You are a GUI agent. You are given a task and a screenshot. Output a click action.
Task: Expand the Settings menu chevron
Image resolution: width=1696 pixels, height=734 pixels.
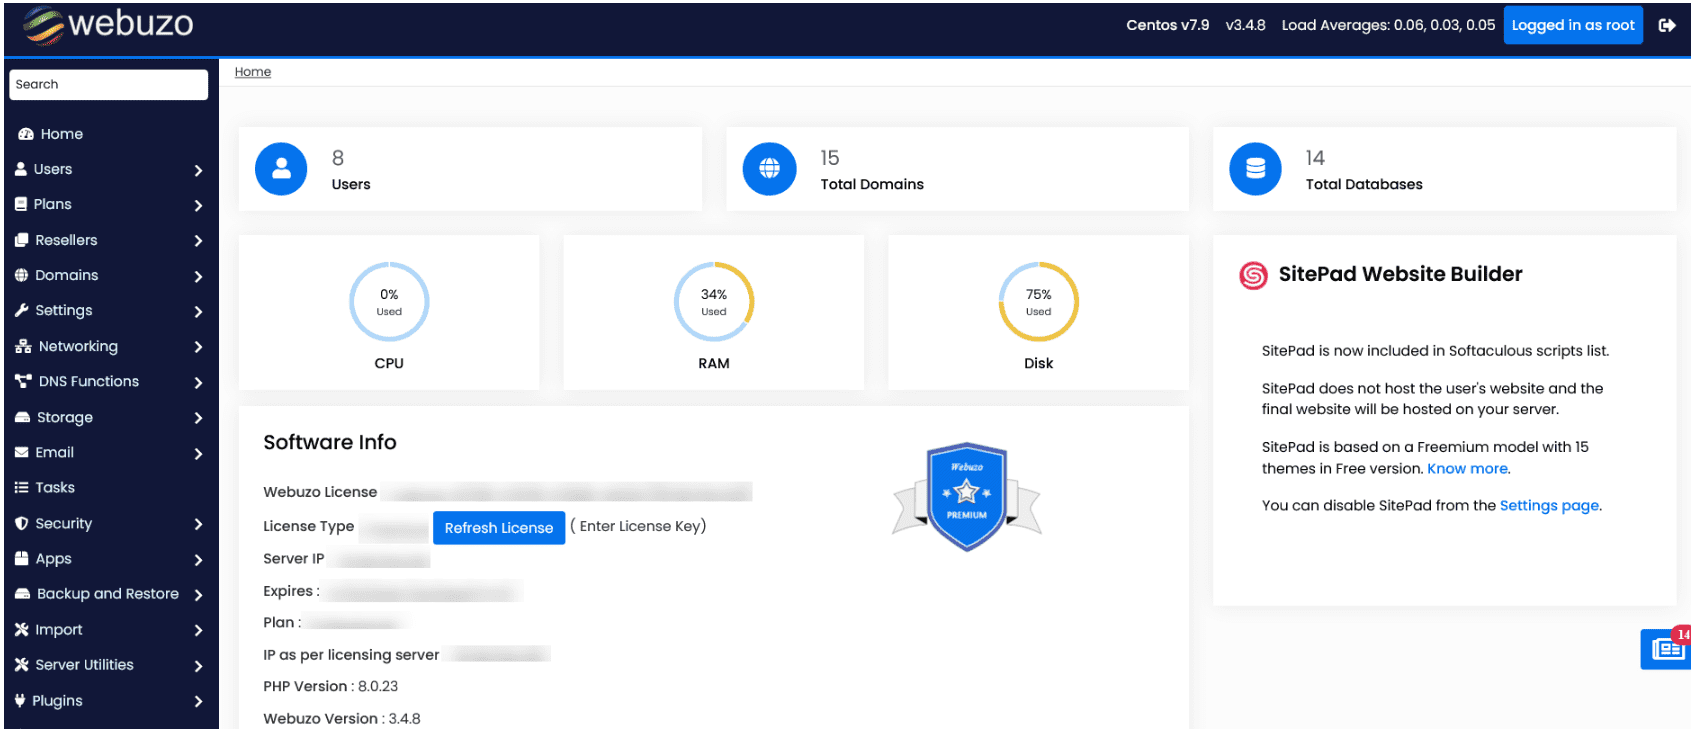click(x=198, y=311)
